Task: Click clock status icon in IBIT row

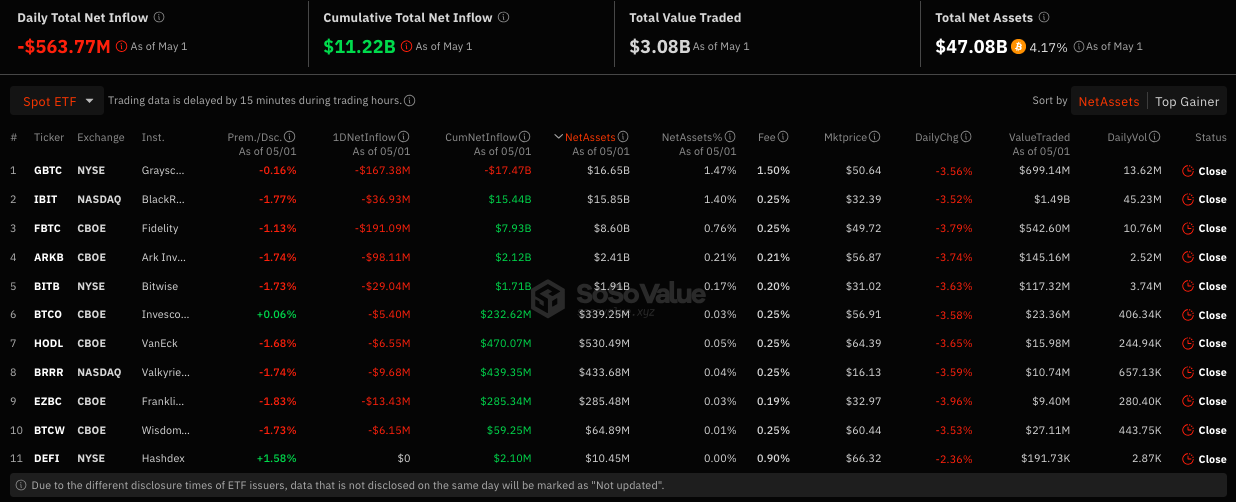Action: click(1188, 199)
